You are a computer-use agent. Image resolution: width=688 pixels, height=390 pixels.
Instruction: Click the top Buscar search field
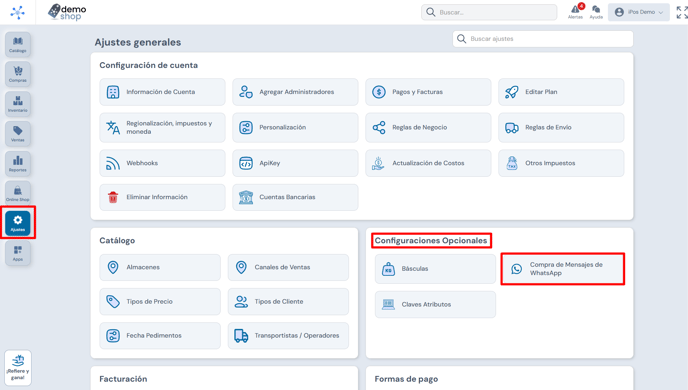(x=489, y=12)
